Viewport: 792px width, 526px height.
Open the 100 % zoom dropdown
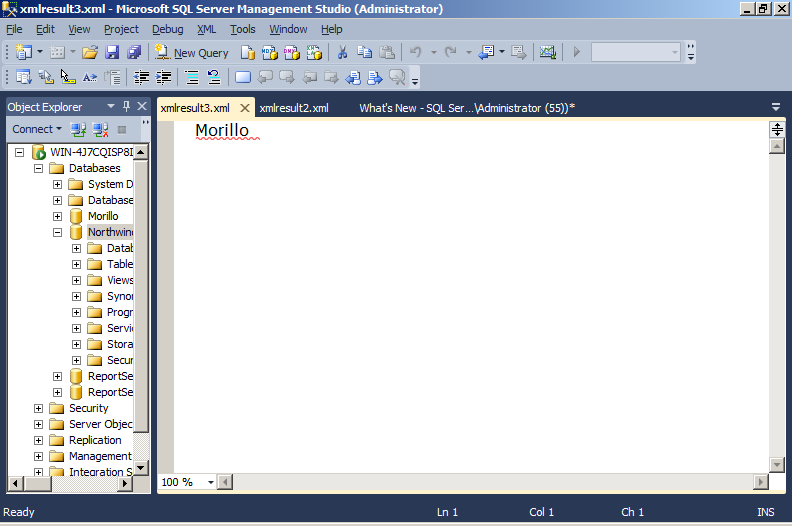coord(211,482)
